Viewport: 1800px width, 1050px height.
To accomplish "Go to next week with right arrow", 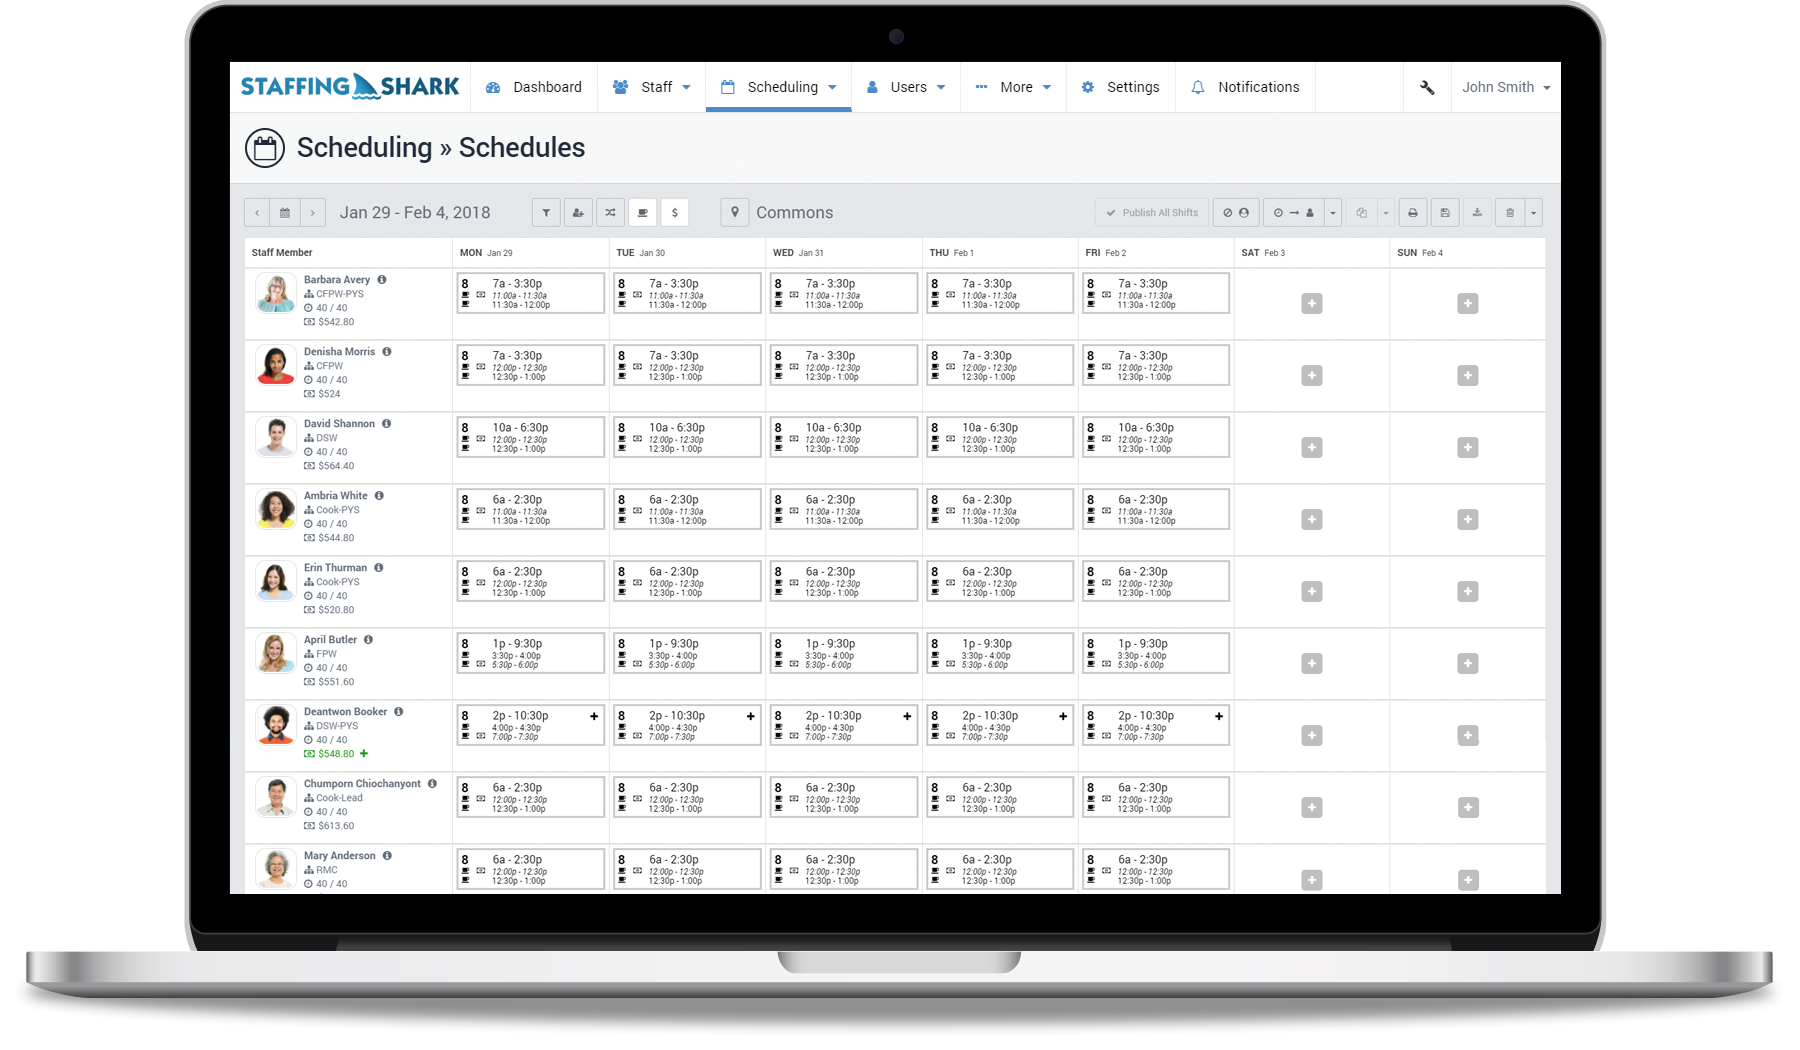I will 313,213.
